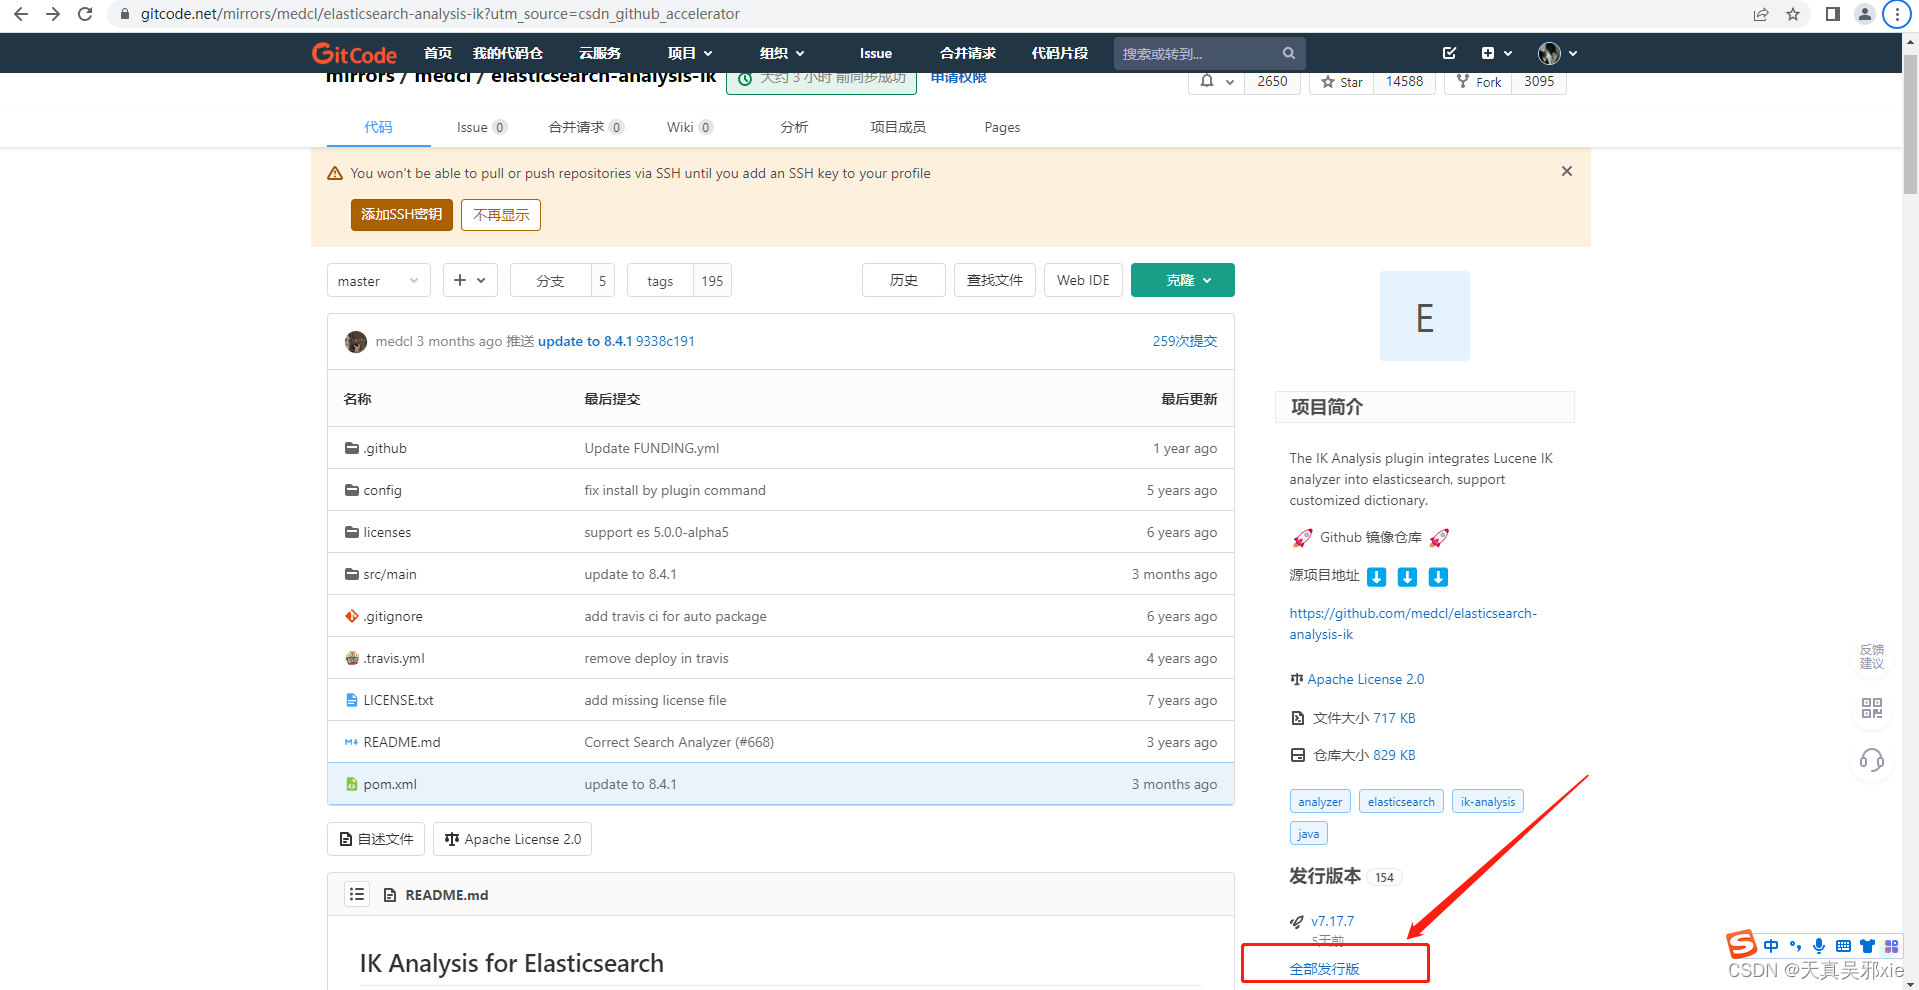Open the config folder
1919x990 pixels.
[382, 490]
